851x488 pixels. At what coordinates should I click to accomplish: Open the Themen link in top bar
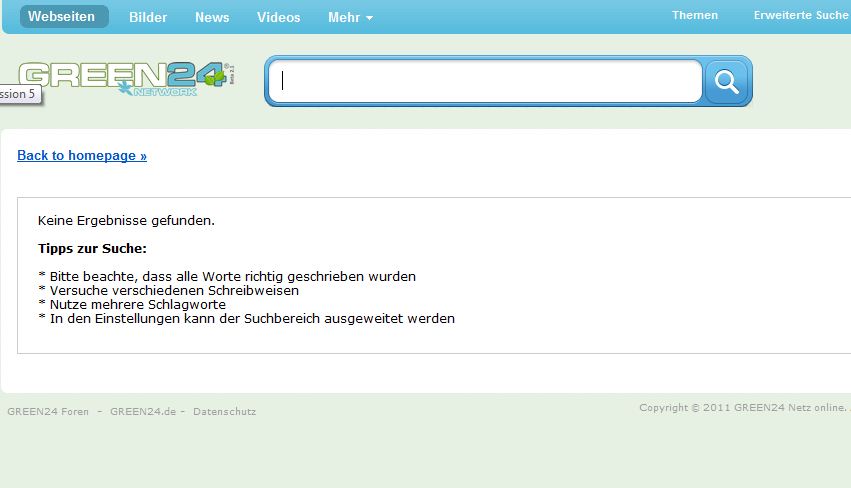(x=694, y=15)
